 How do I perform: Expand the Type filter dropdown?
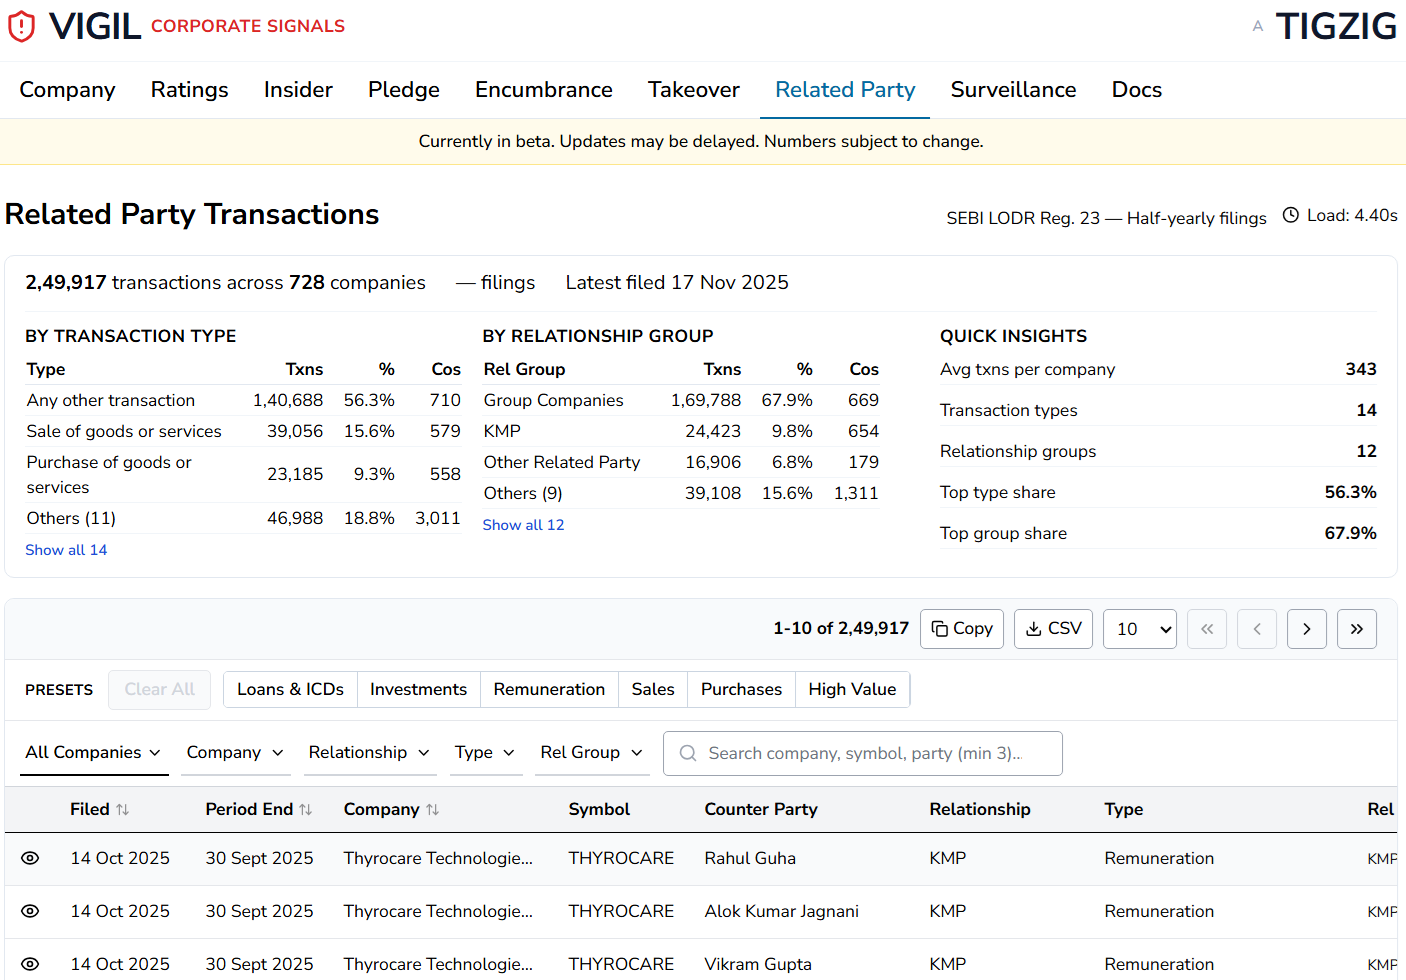pos(485,753)
